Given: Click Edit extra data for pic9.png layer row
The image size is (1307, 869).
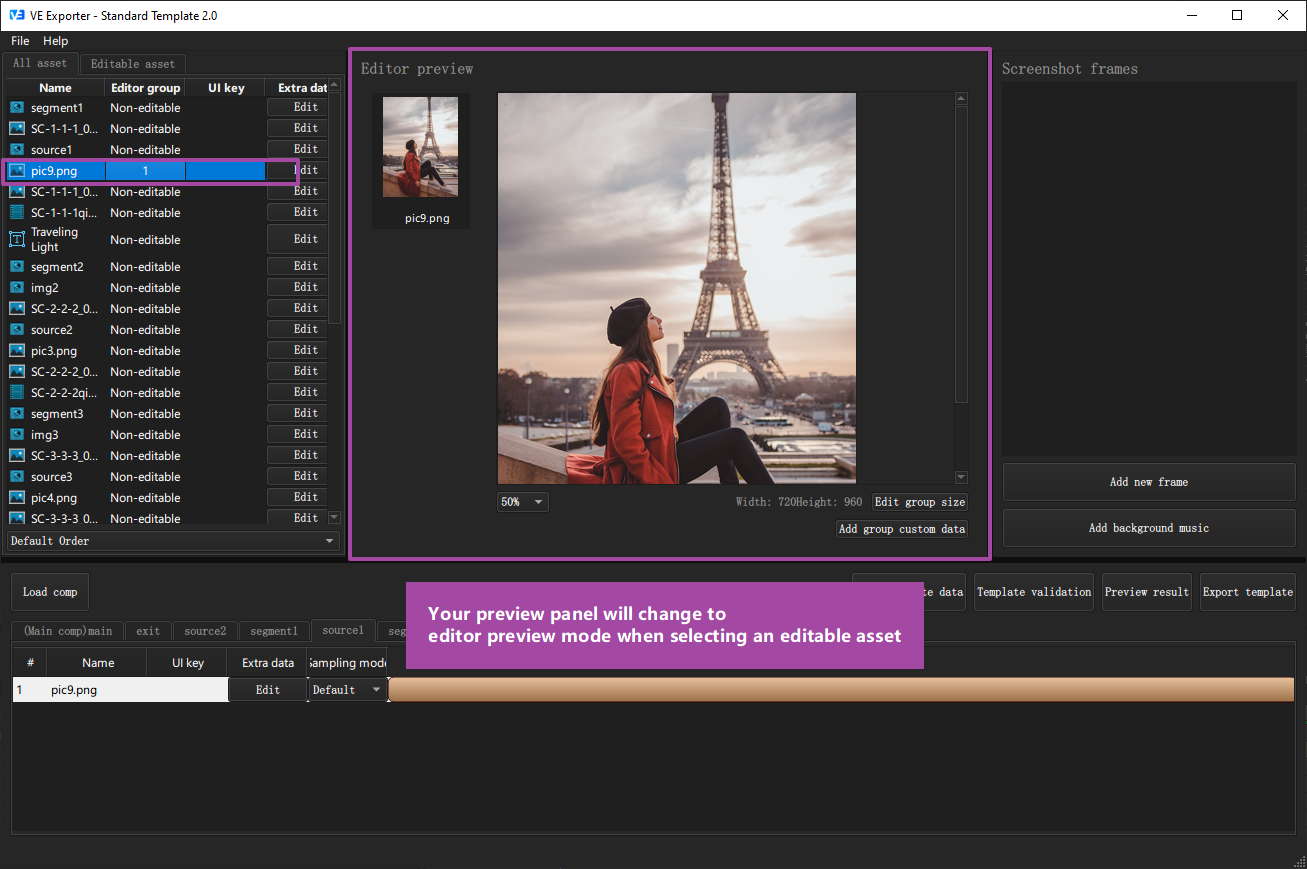Looking at the screenshot, I should click(268, 690).
